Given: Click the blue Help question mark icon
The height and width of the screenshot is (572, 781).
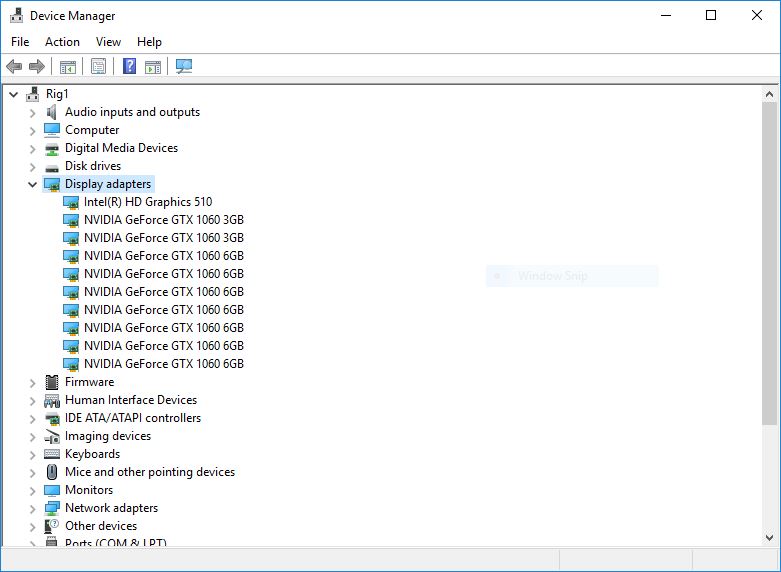Looking at the screenshot, I should pos(130,66).
